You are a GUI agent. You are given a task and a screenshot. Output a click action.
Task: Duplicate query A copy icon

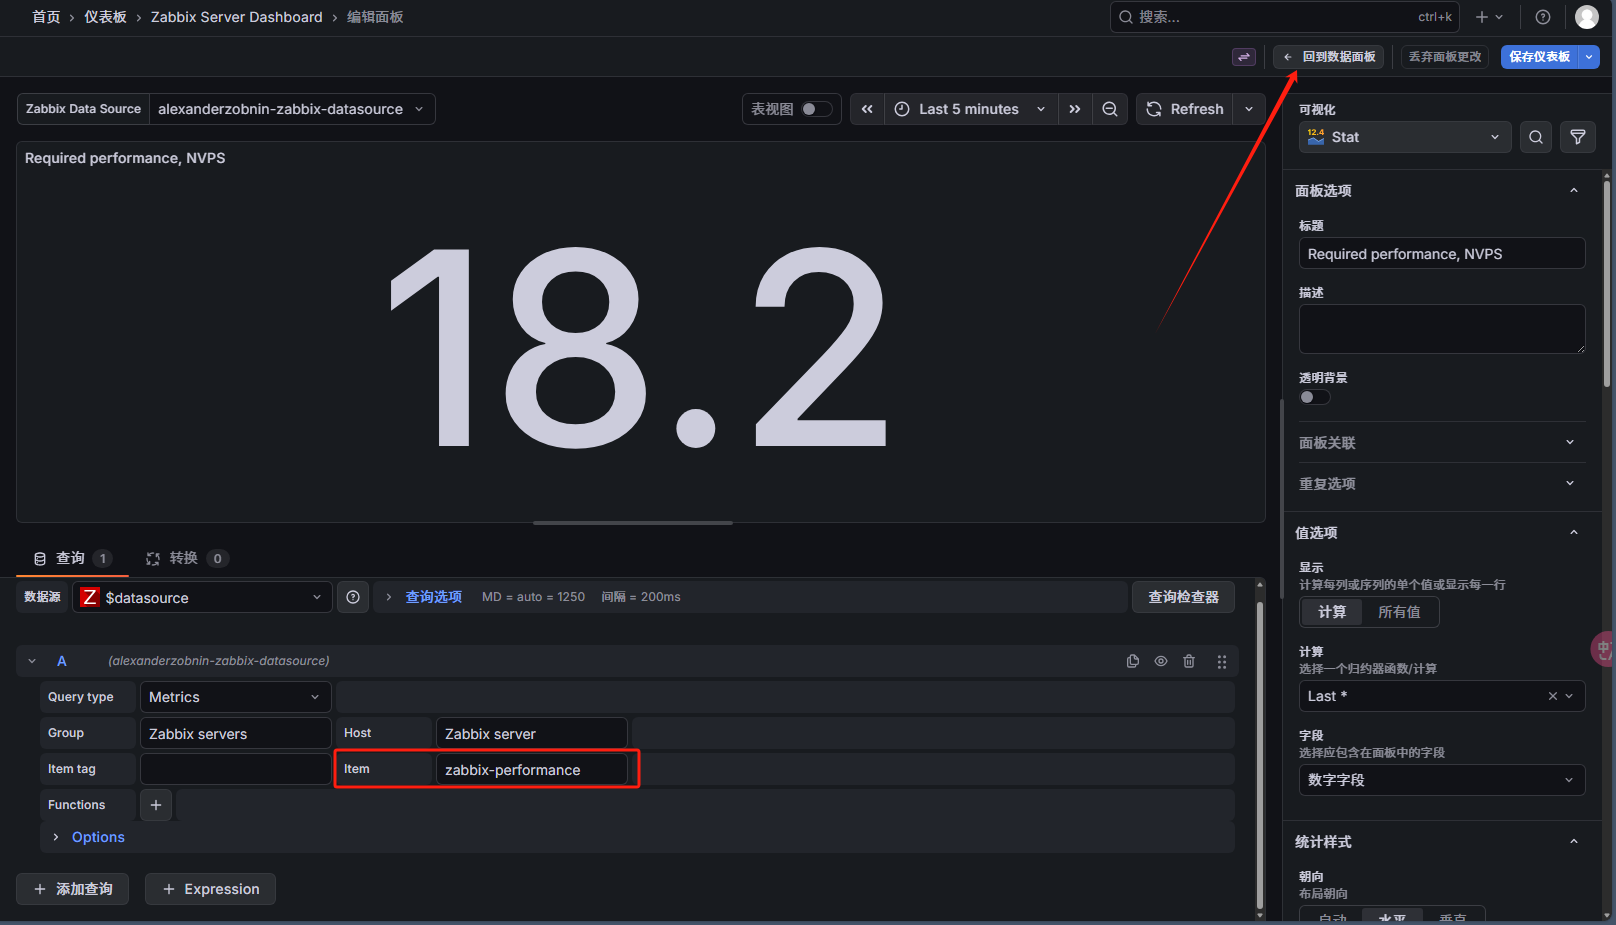click(1133, 661)
